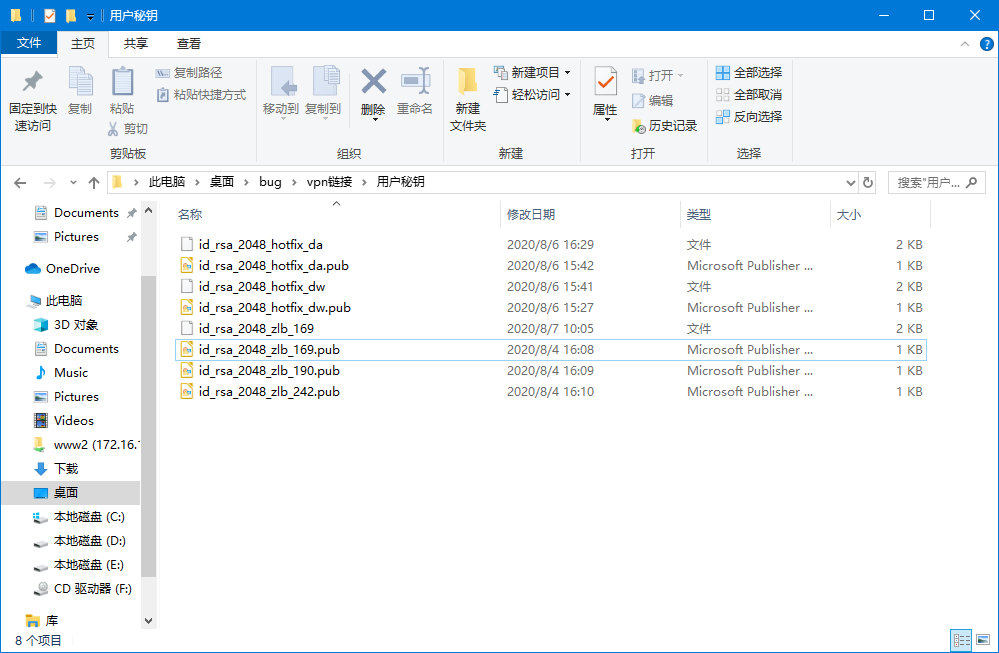Click the Up directory arrow icon

(94, 182)
